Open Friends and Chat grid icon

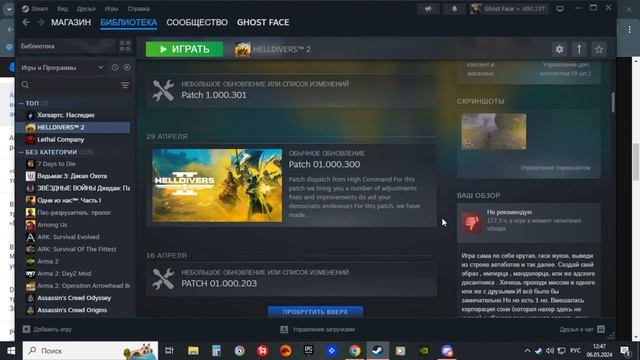[x=601, y=329]
